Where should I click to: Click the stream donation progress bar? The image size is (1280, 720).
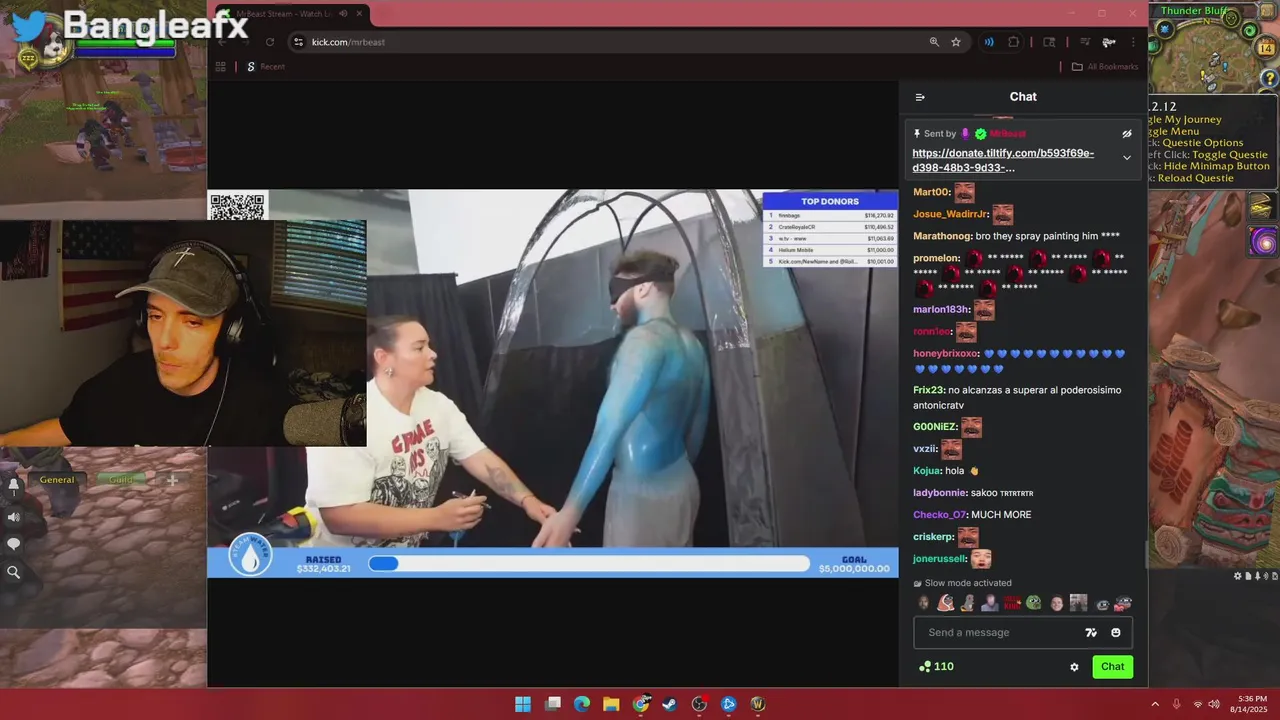(589, 564)
